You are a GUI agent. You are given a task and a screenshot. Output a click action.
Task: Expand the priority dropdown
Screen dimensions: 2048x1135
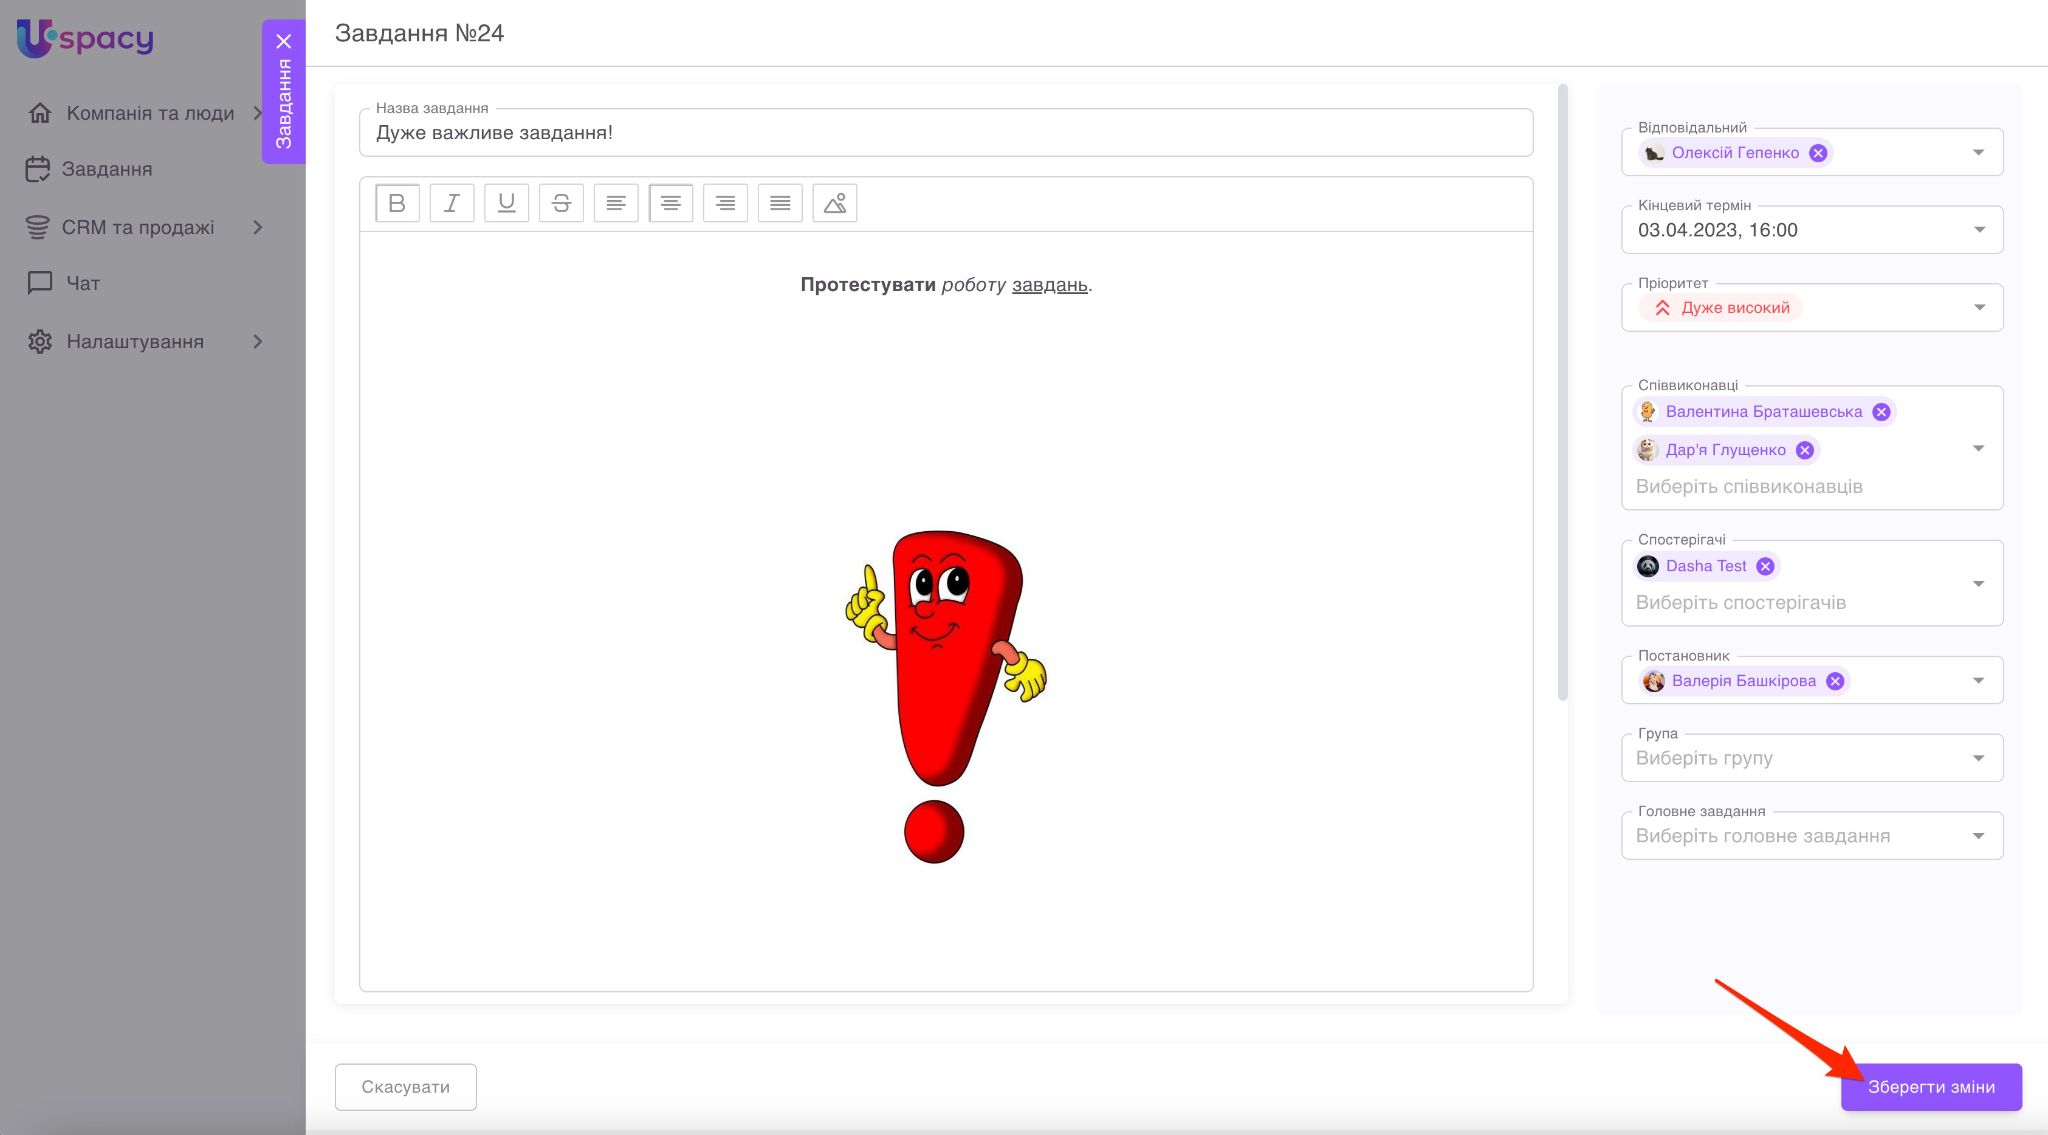(x=1978, y=308)
